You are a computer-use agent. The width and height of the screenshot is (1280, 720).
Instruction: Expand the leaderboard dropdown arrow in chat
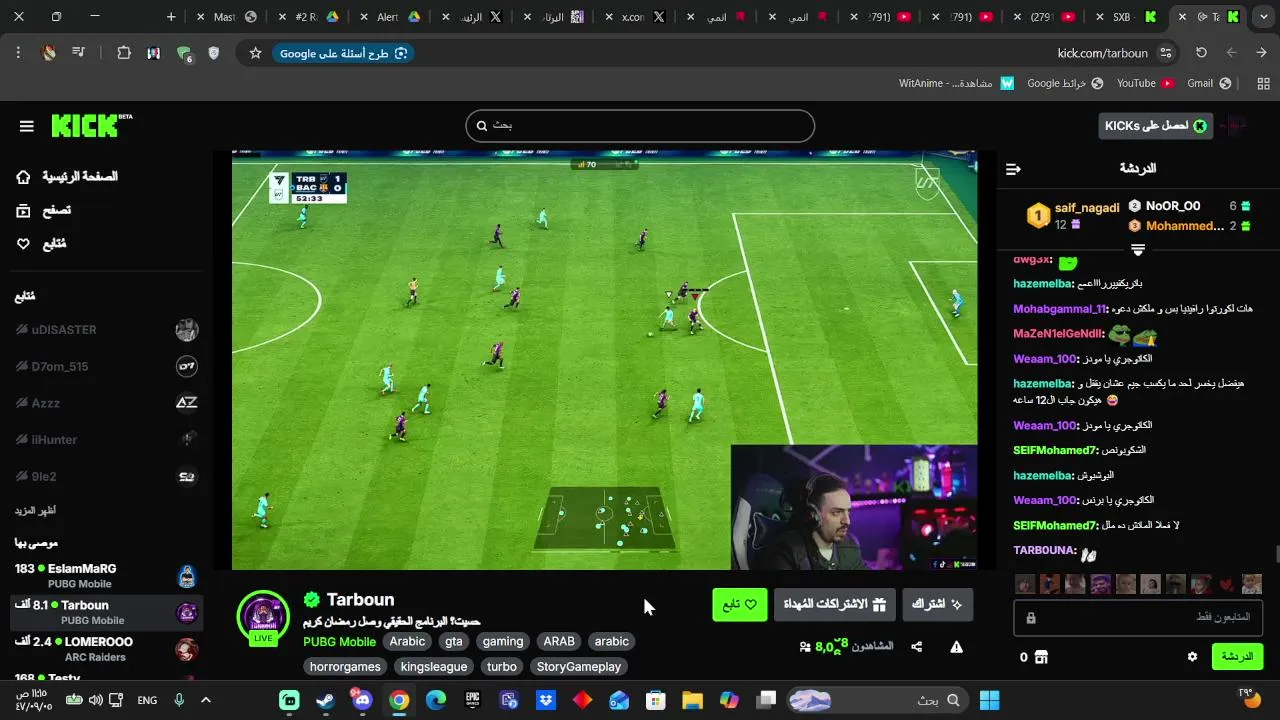(x=1138, y=249)
